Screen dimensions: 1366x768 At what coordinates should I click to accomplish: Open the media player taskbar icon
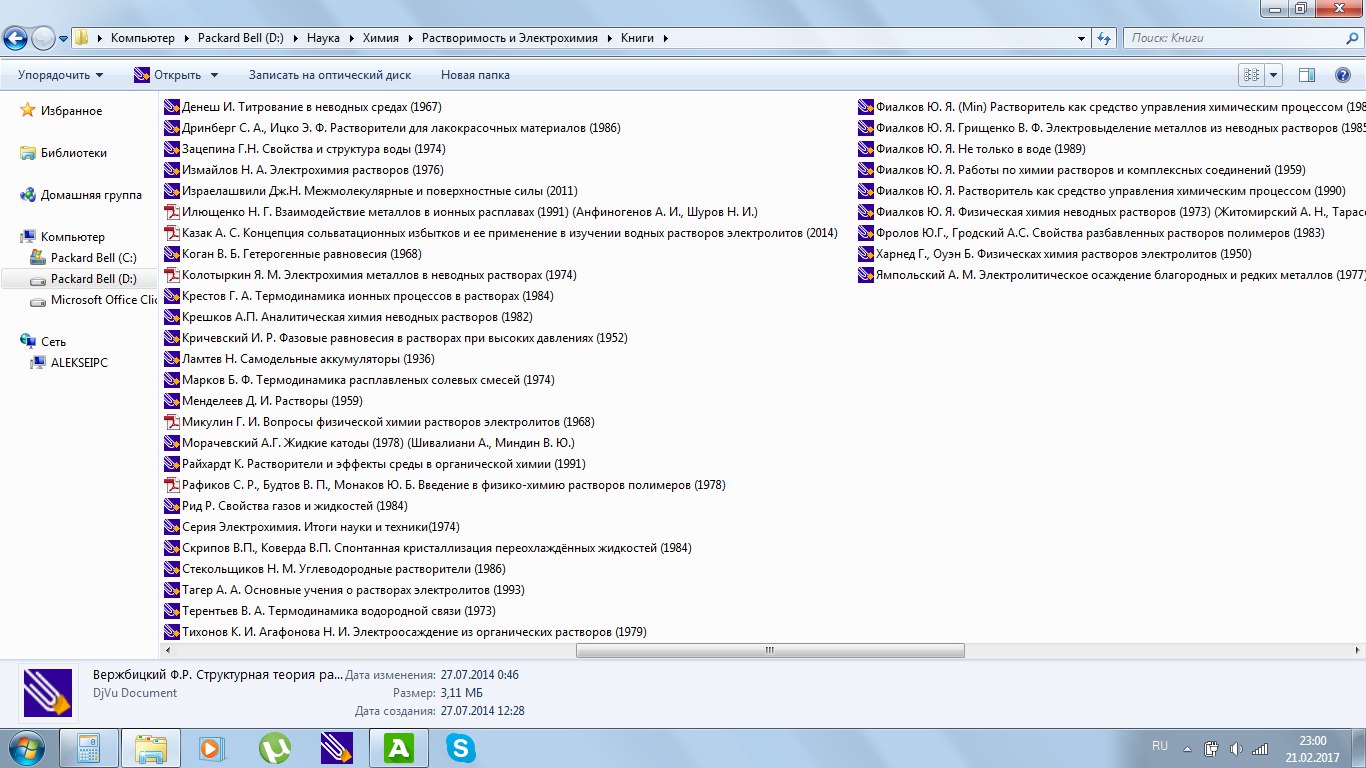[x=212, y=748]
